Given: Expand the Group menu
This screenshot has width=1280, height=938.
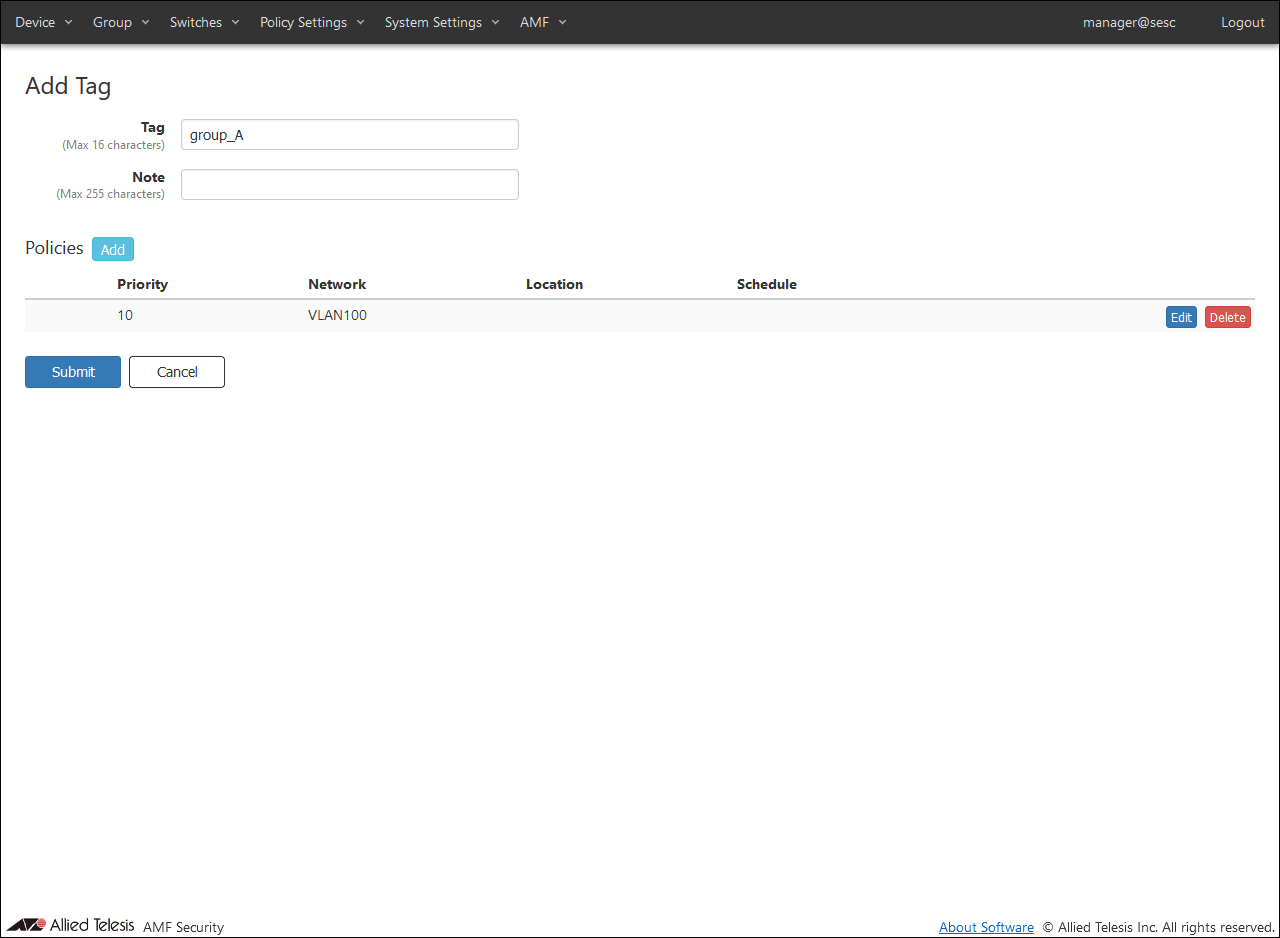Looking at the screenshot, I should (x=120, y=22).
